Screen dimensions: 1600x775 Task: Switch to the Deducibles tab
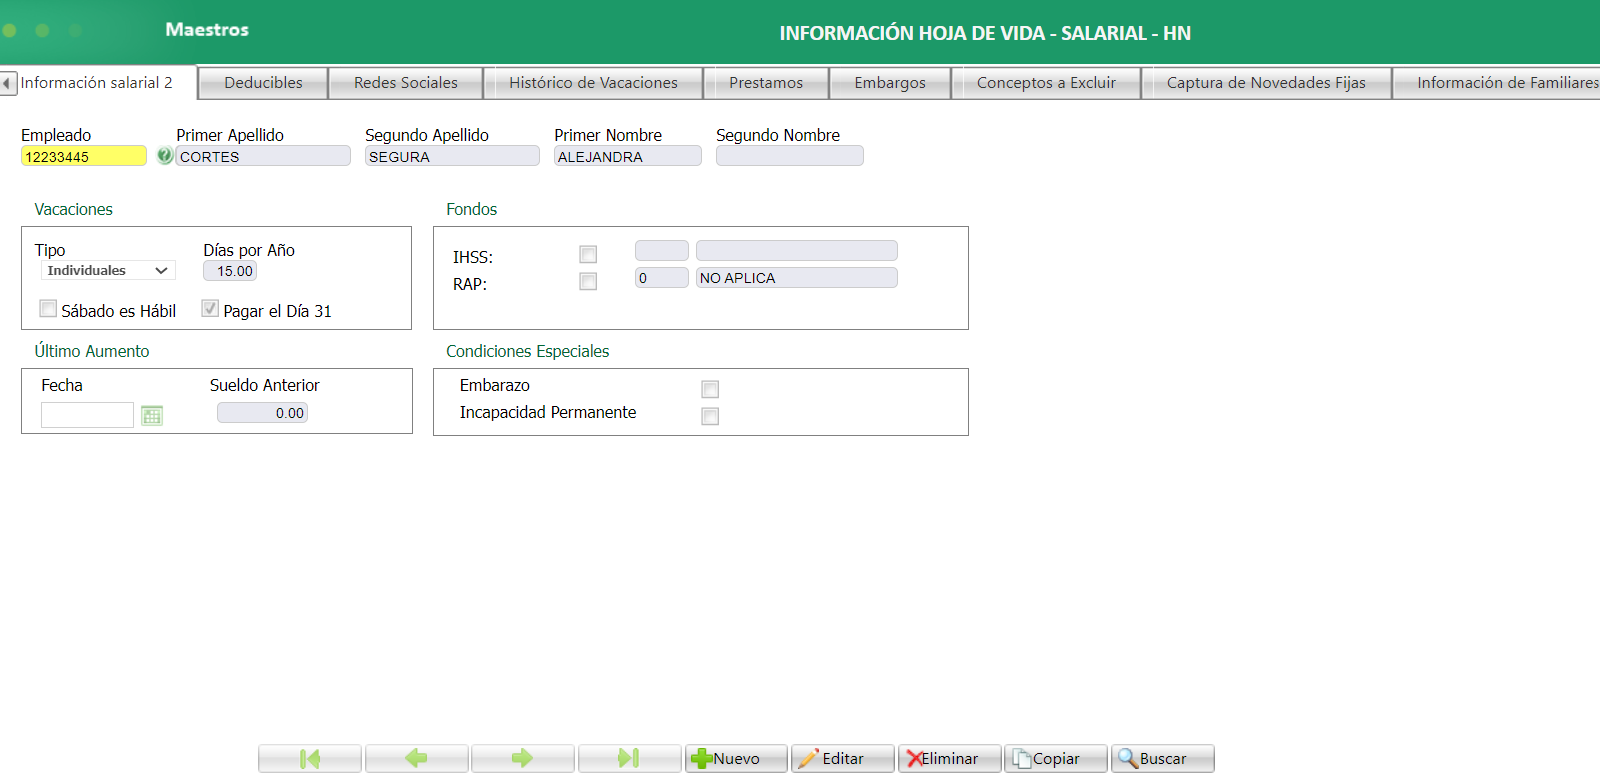click(x=263, y=83)
